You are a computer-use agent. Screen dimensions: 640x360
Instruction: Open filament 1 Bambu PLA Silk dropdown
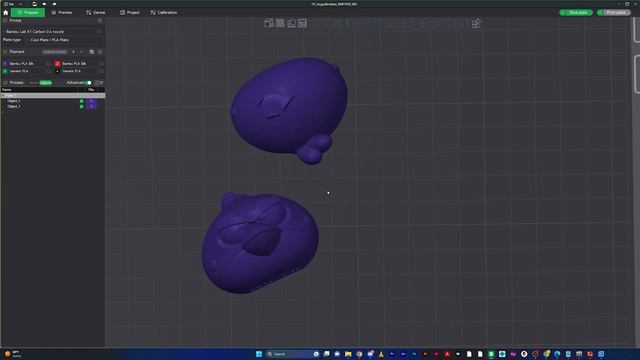click(x=27, y=64)
